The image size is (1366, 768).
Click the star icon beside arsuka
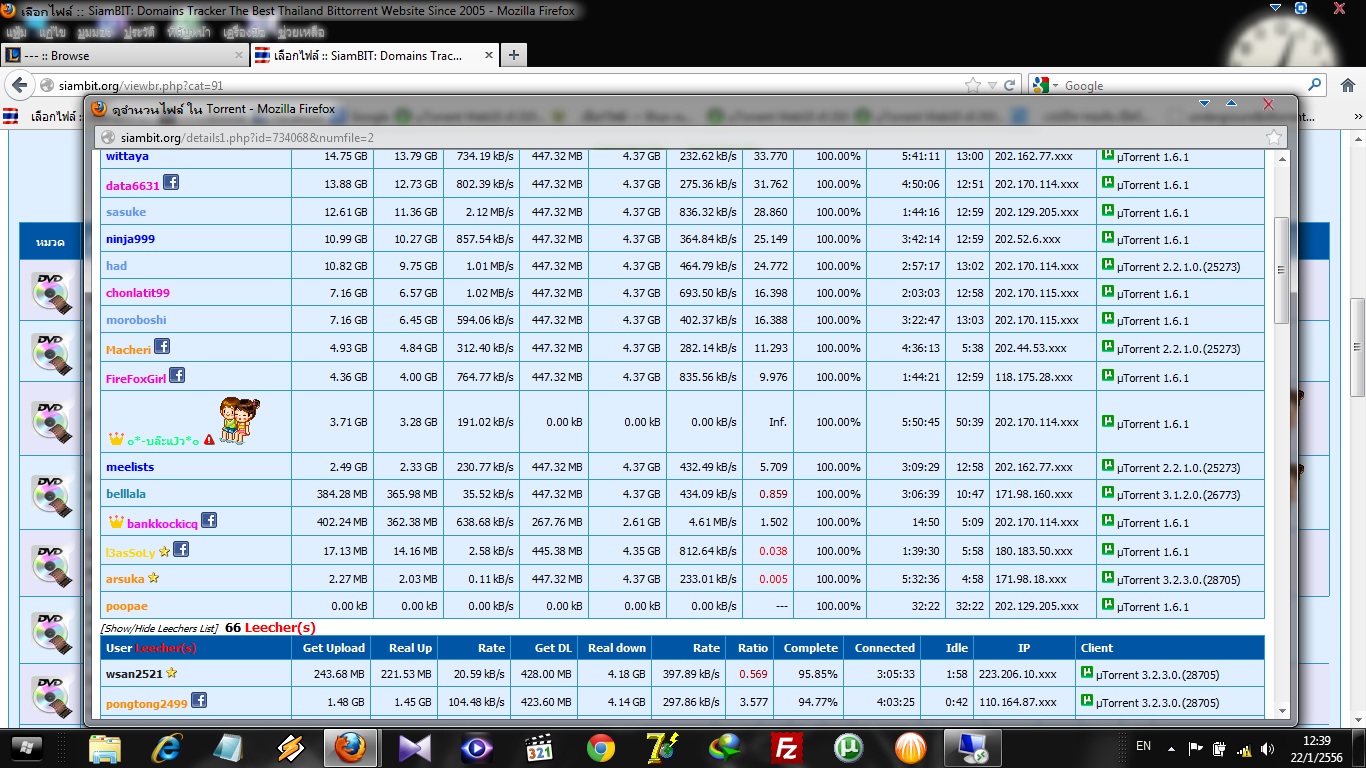pos(154,577)
